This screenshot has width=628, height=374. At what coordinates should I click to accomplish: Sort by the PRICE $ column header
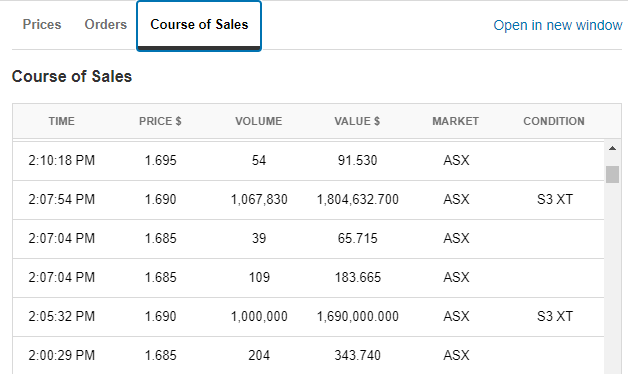[160, 121]
